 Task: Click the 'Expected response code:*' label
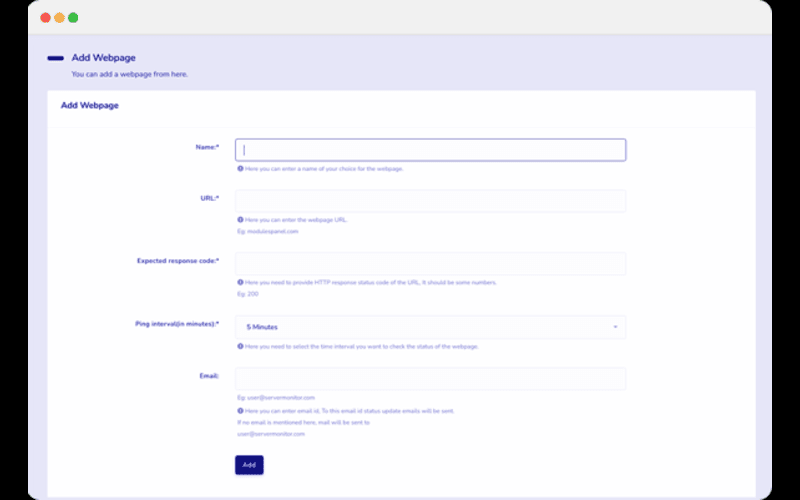[x=178, y=261]
